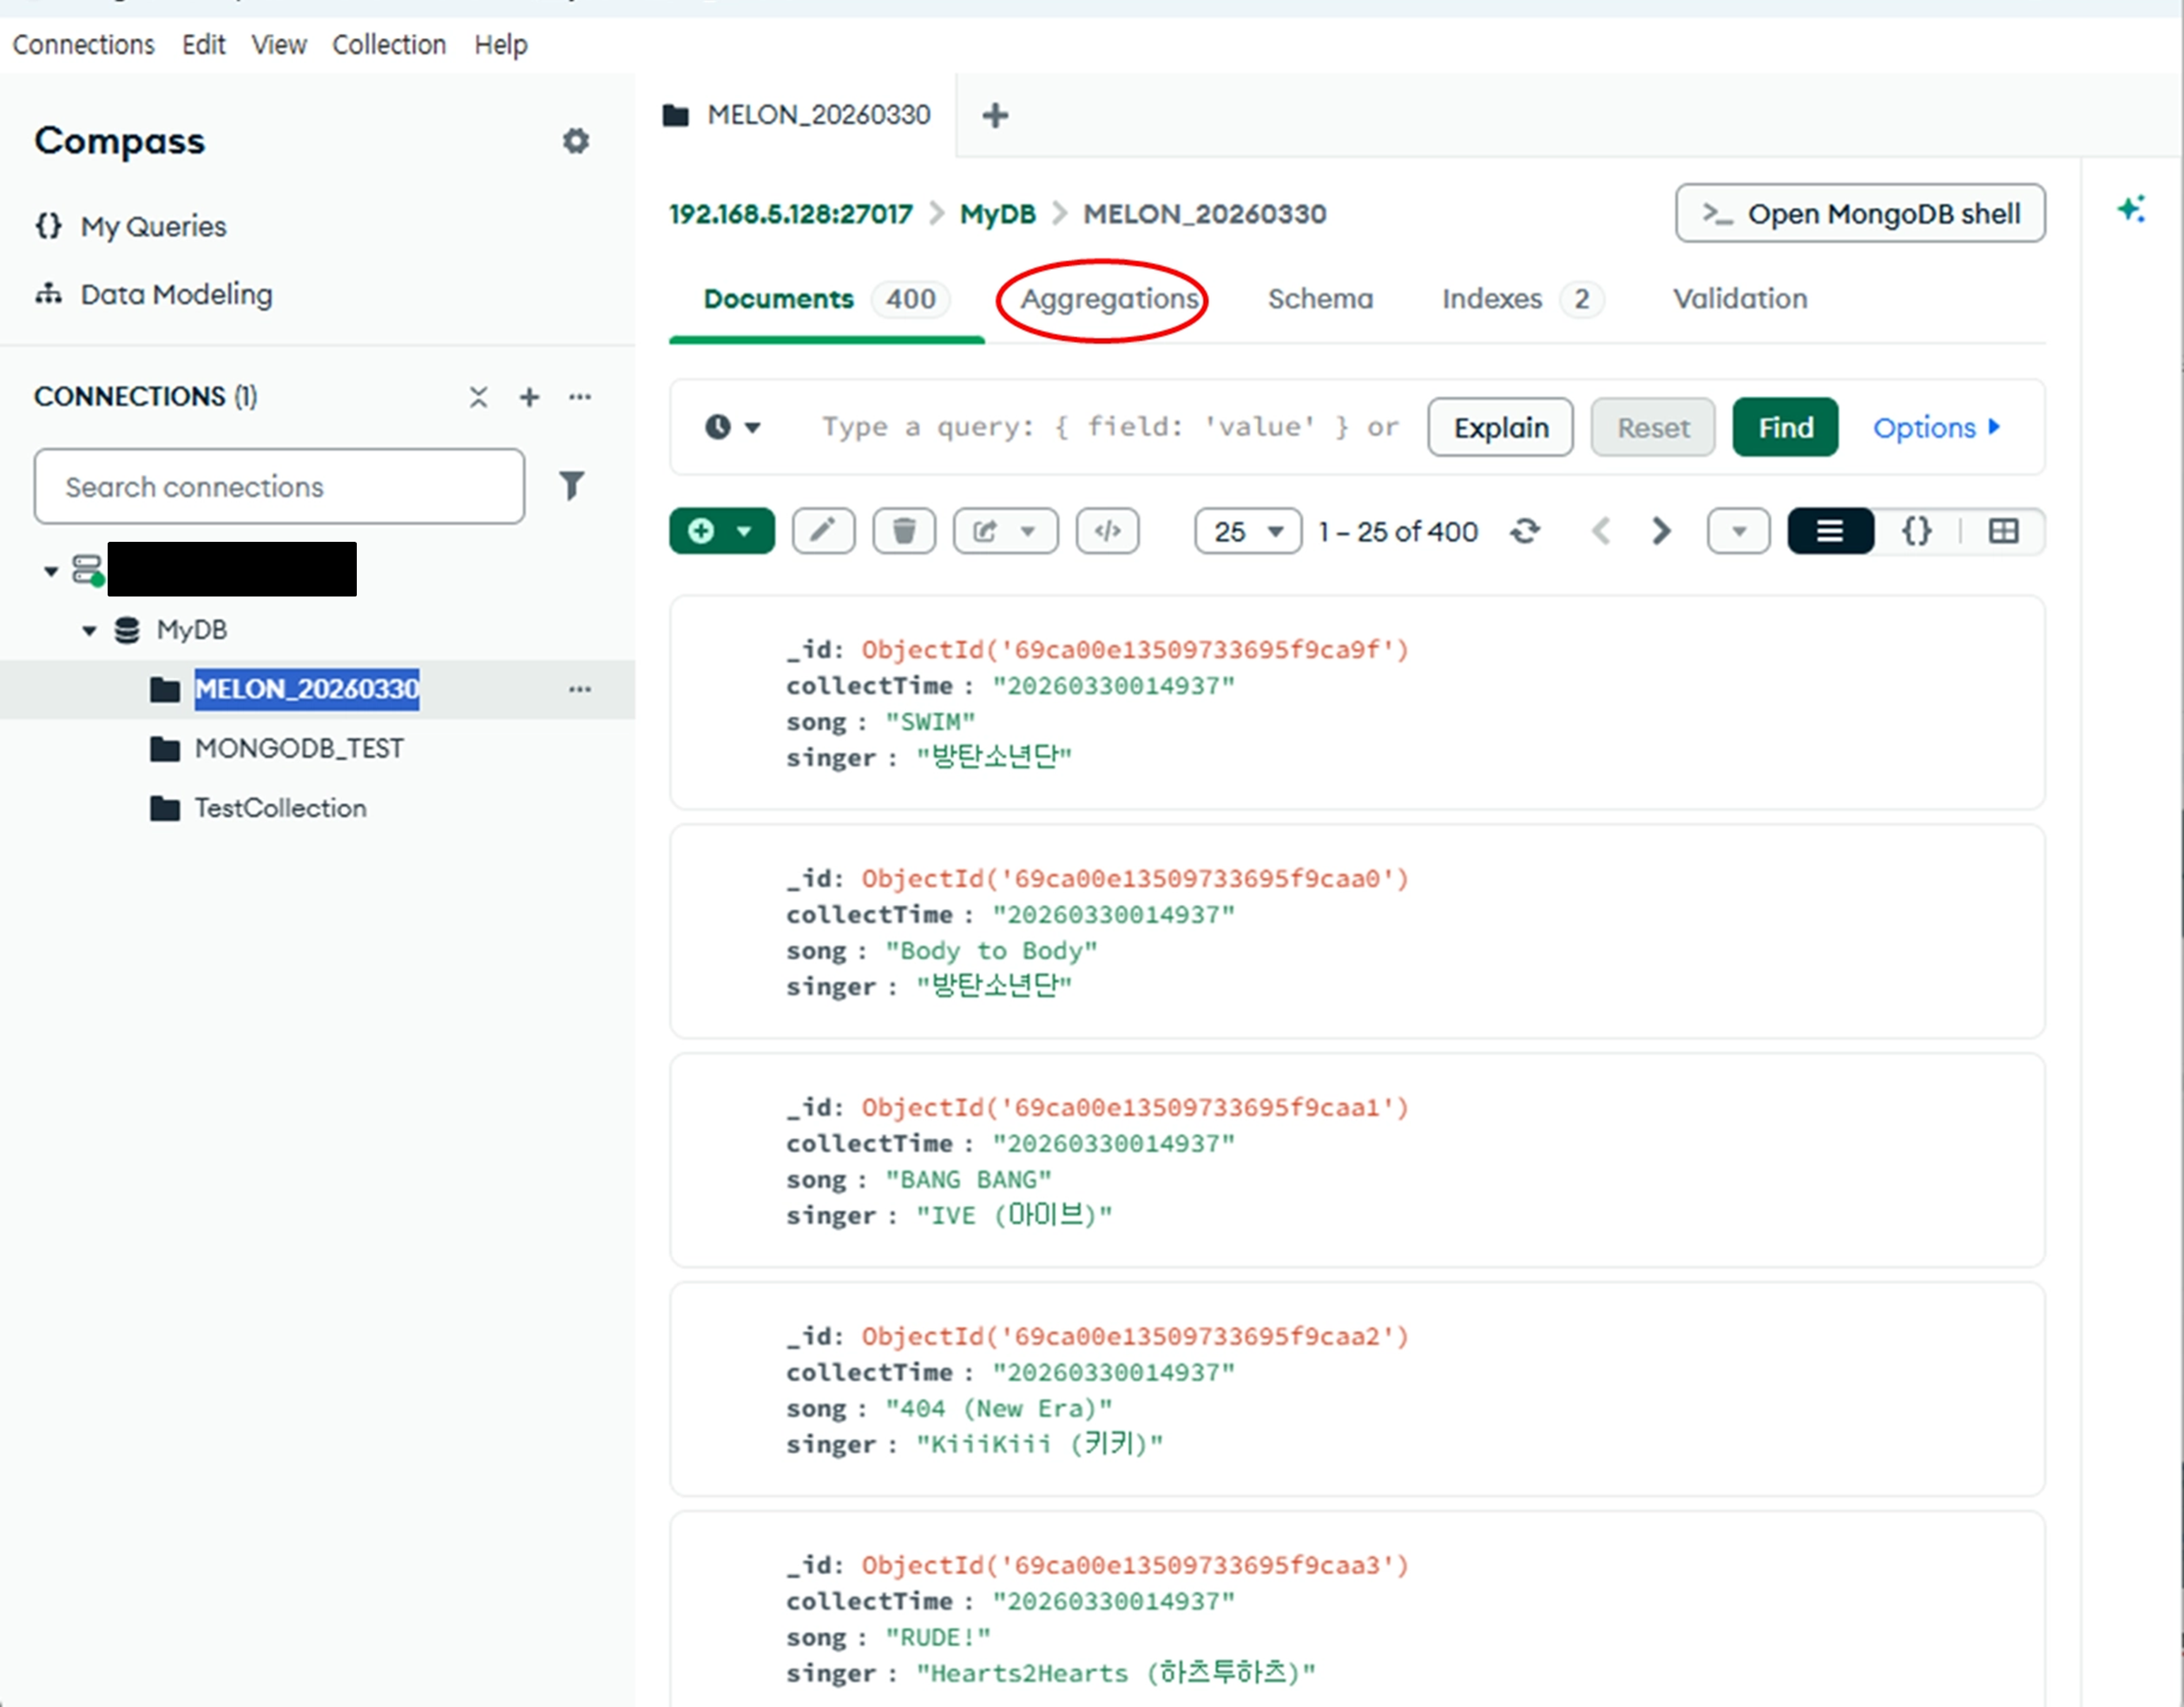Viewport: 2184px width, 1707px height.
Task: Open the Aggregations tab
Action: [1108, 298]
